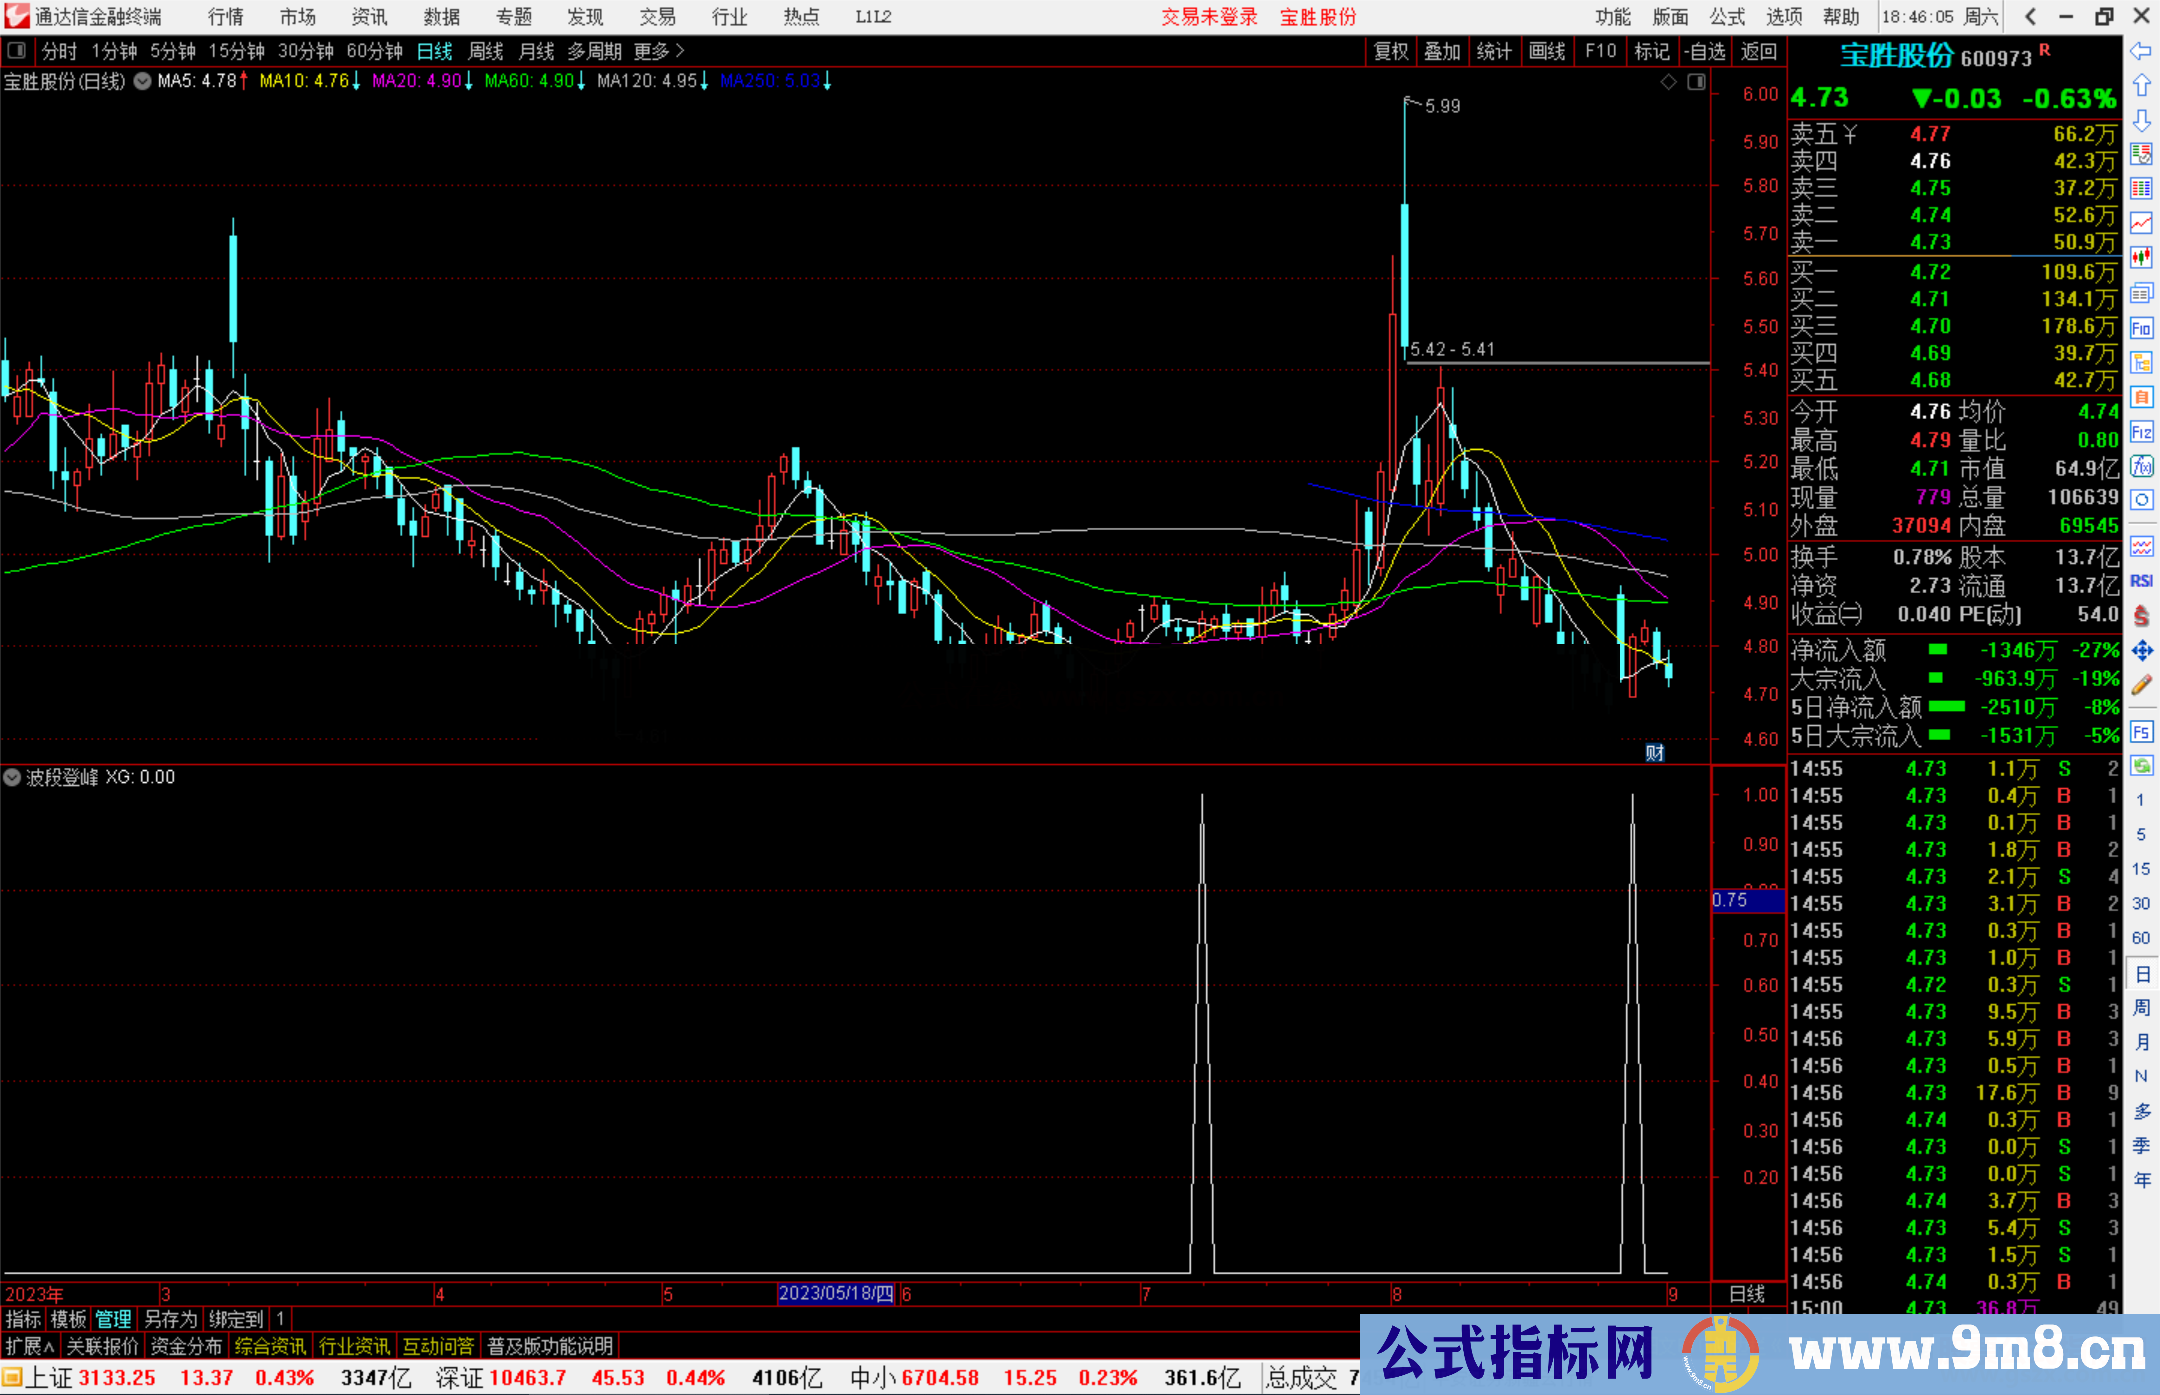Click the four-way move arrows icon
This screenshot has width=2160, height=1395.
(x=2141, y=651)
